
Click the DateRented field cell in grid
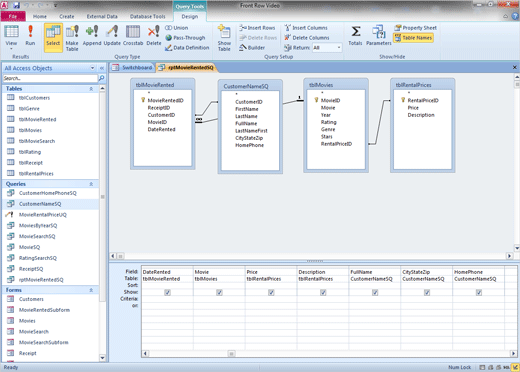pos(167,272)
